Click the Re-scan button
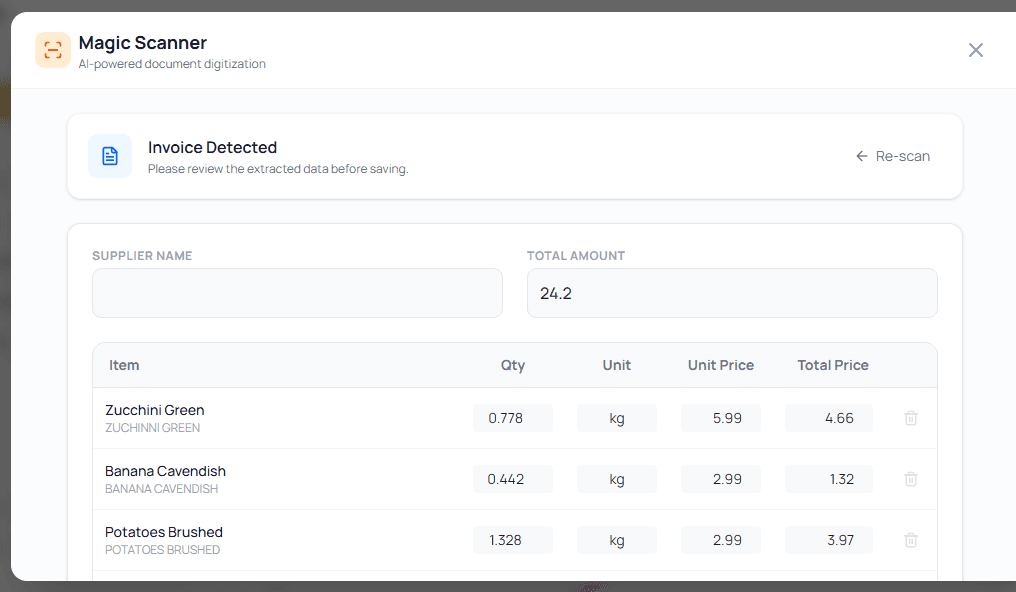 click(893, 156)
